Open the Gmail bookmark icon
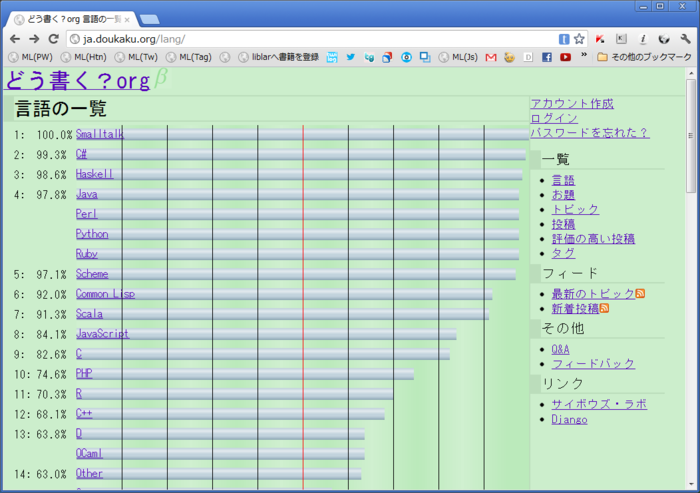Screen dimensions: 700x493 coord(491,57)
